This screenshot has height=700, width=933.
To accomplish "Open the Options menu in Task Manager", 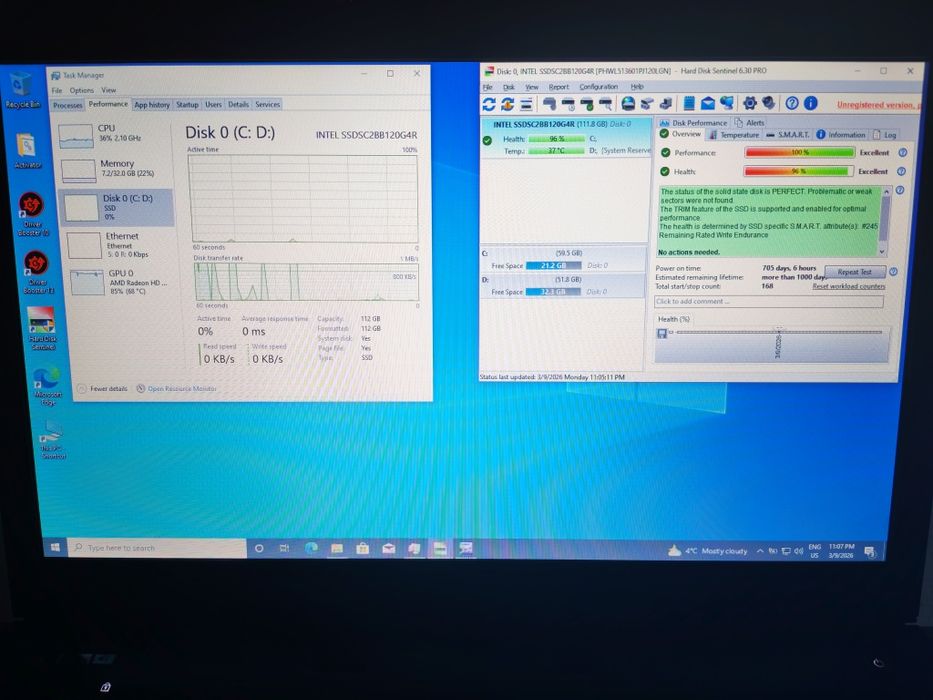I will tap(82, 90).
